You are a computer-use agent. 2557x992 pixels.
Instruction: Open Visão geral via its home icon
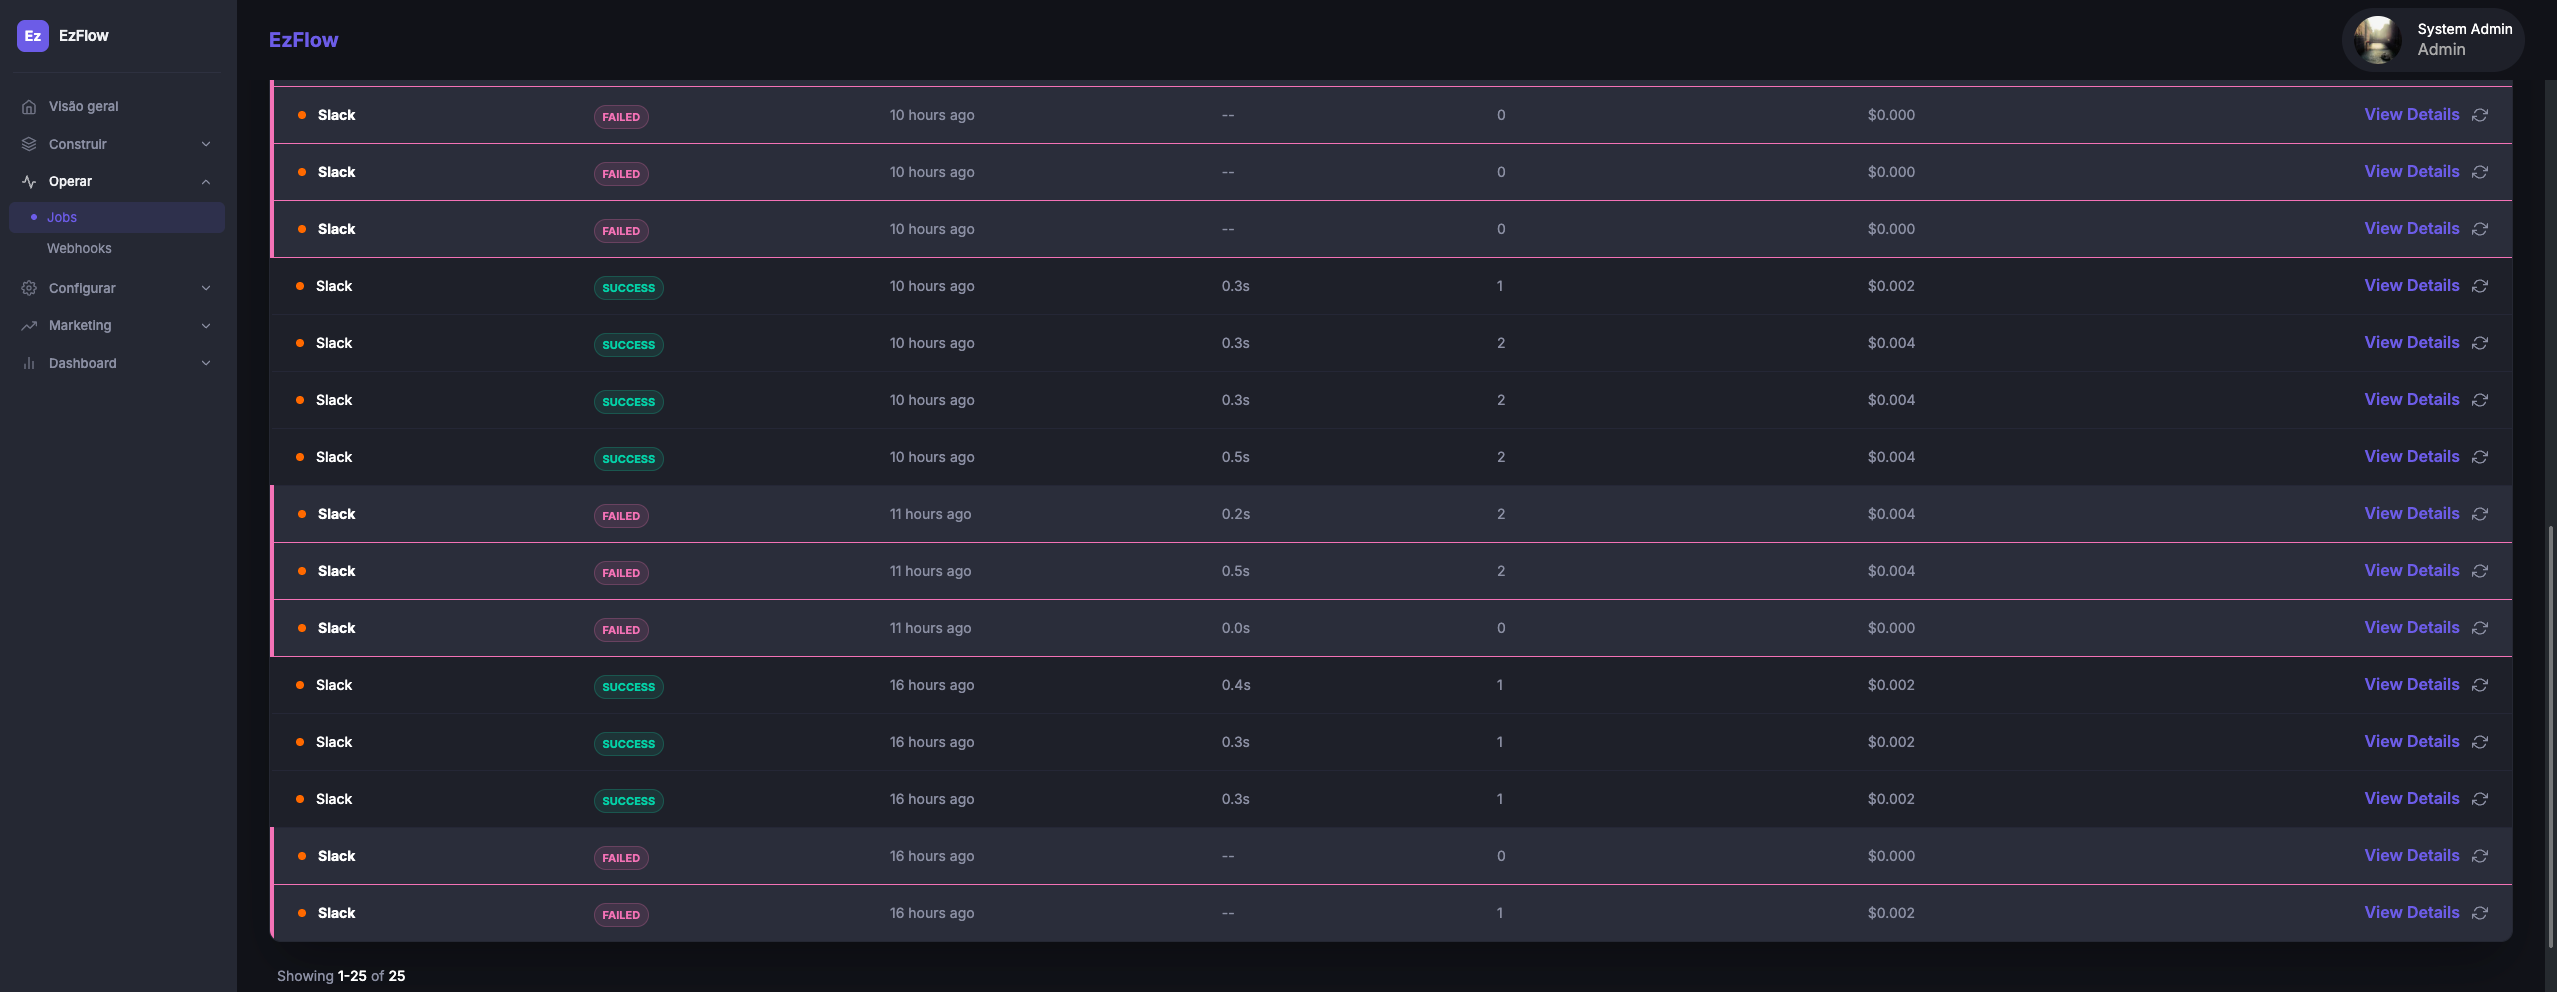pos(29,107)
